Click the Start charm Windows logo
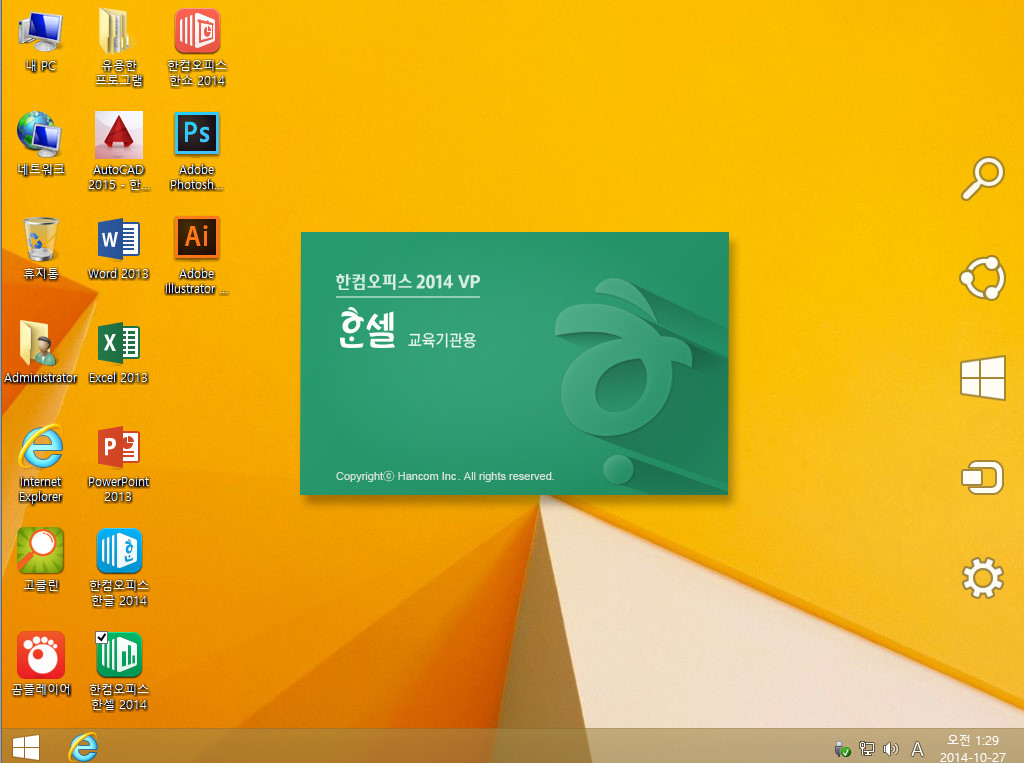 tap(982, 378)
